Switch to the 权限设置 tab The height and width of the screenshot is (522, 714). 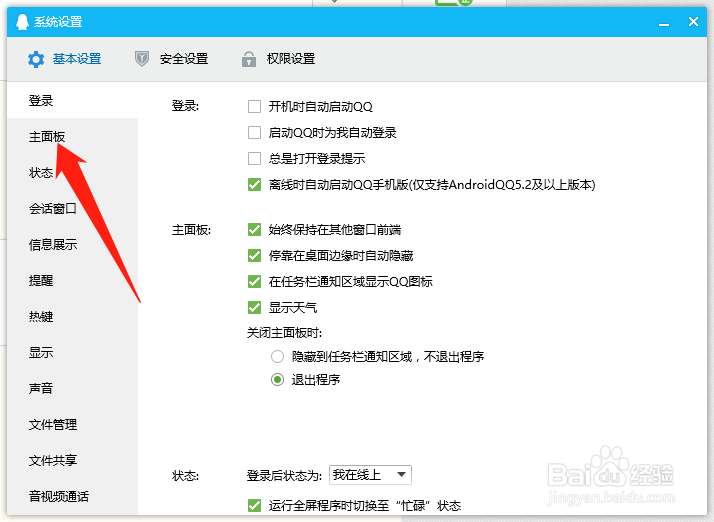[279, 59]
